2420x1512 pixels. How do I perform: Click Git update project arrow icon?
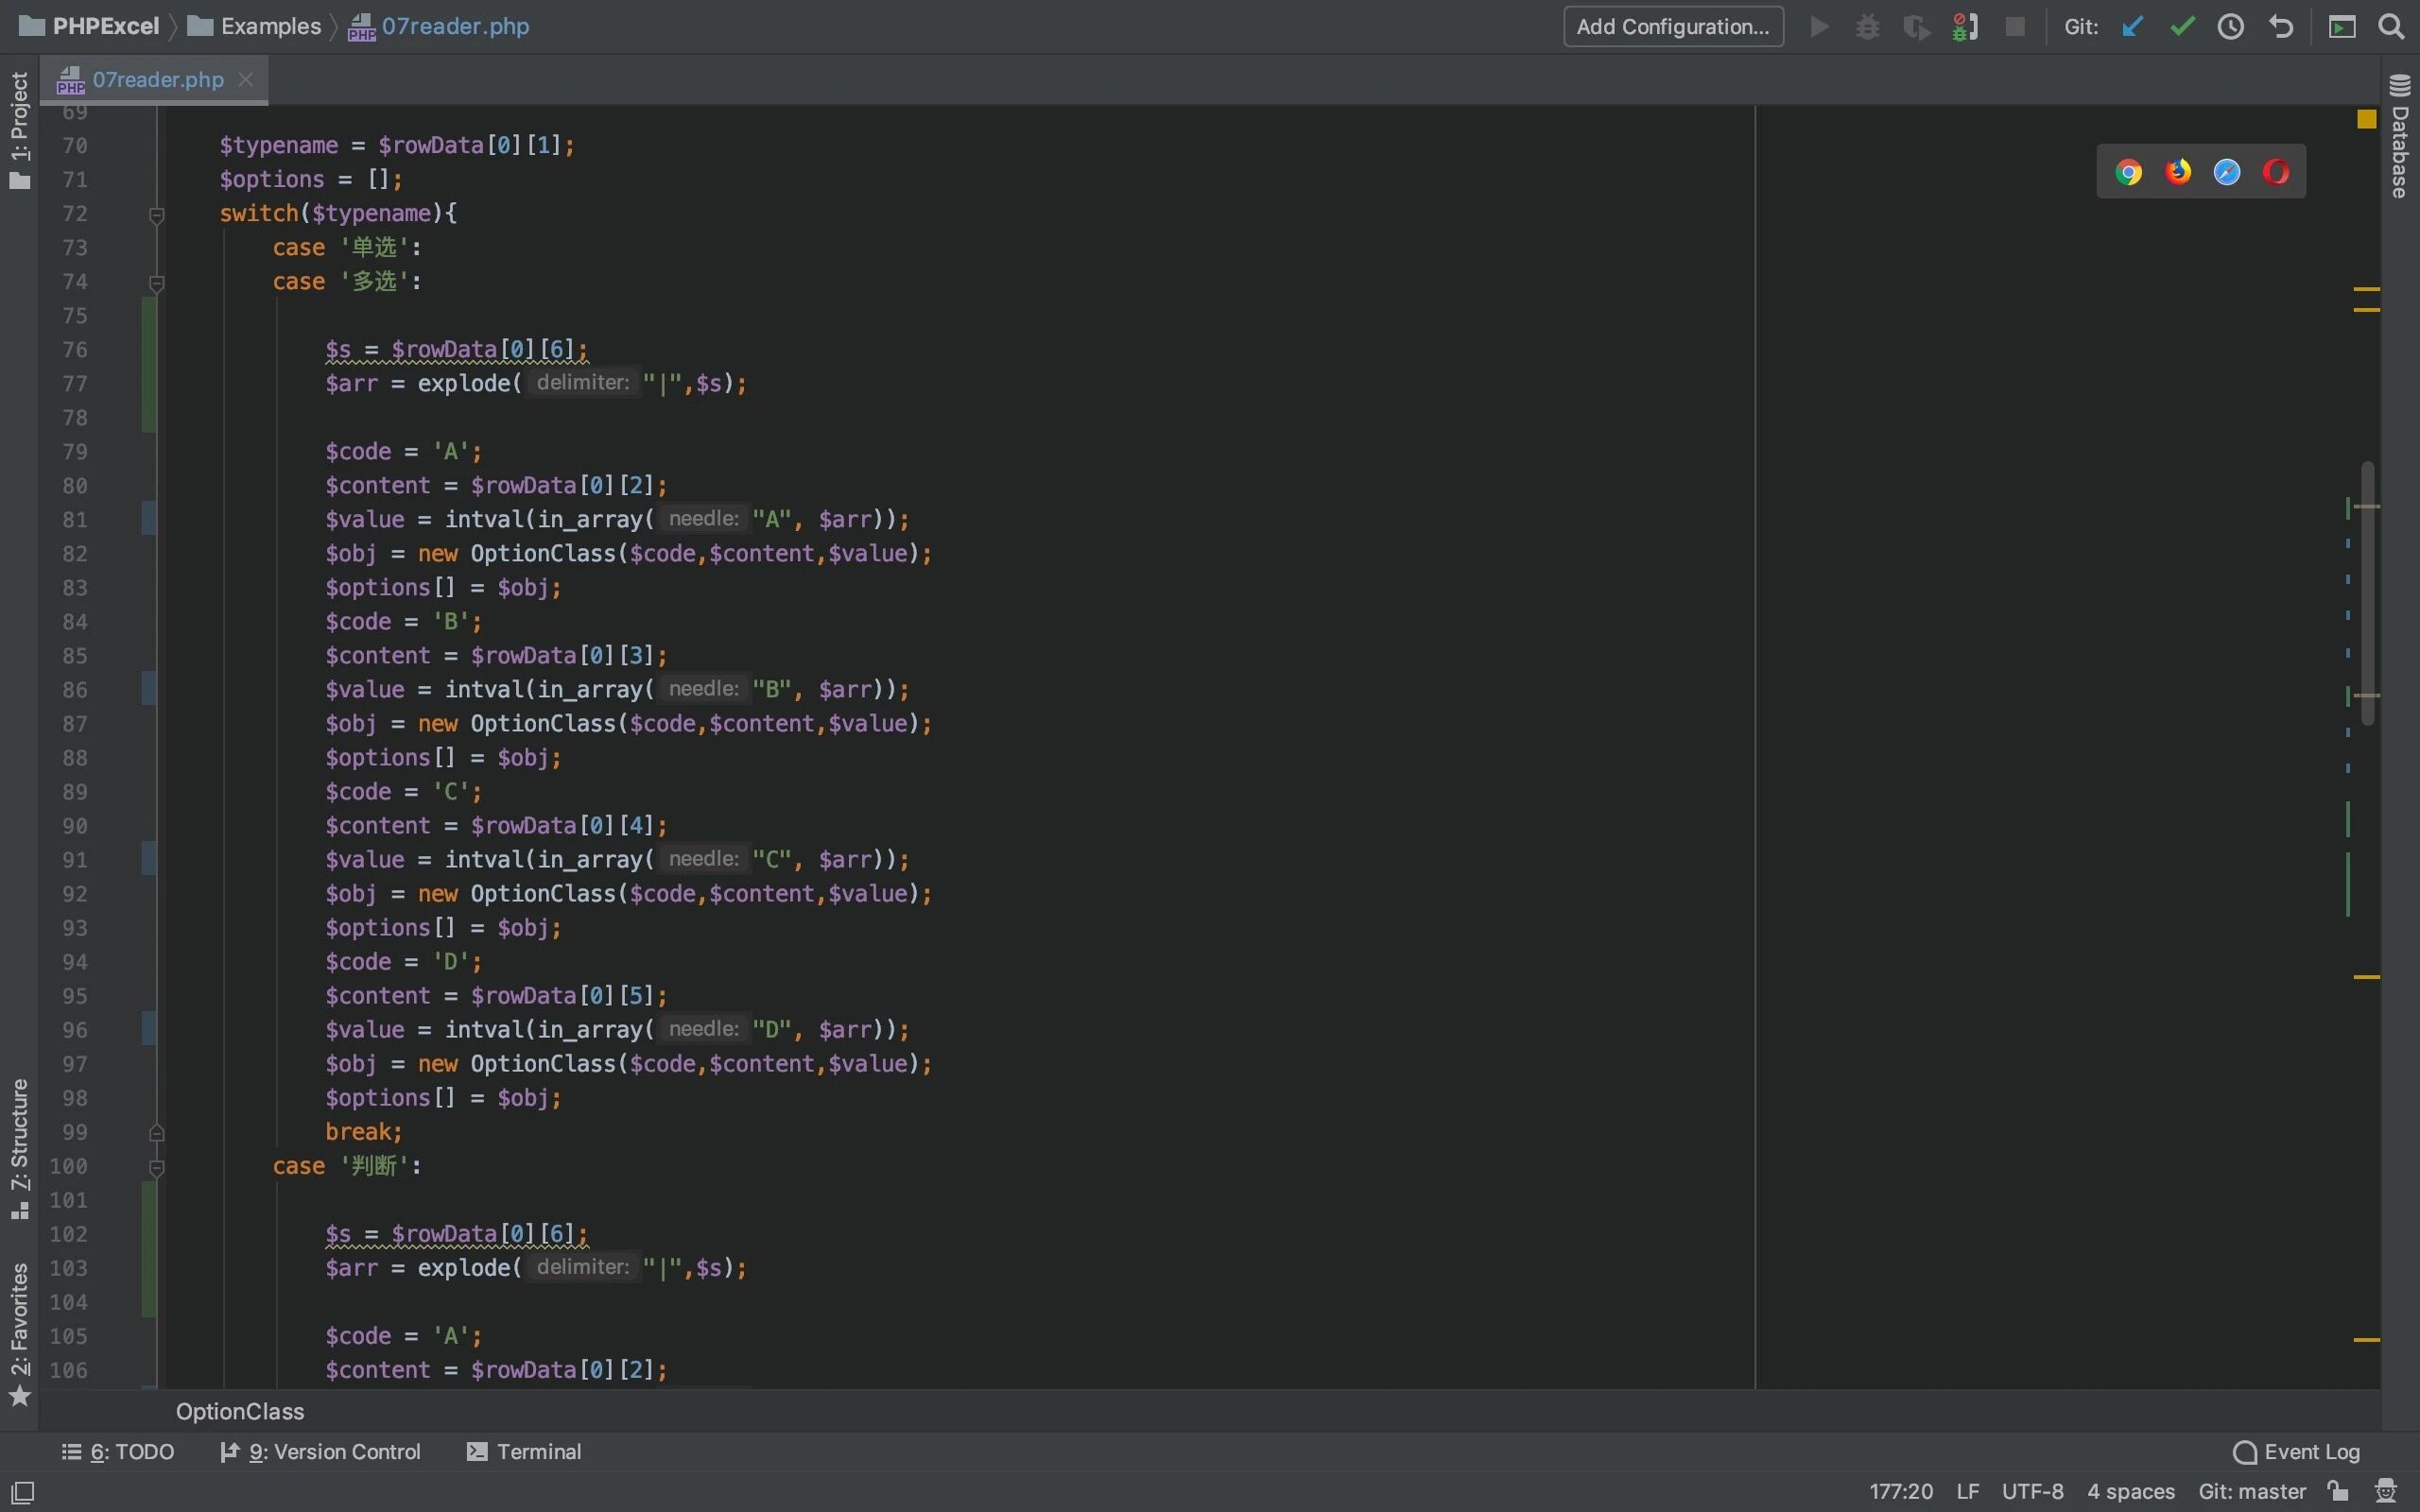coord(2132,27)
